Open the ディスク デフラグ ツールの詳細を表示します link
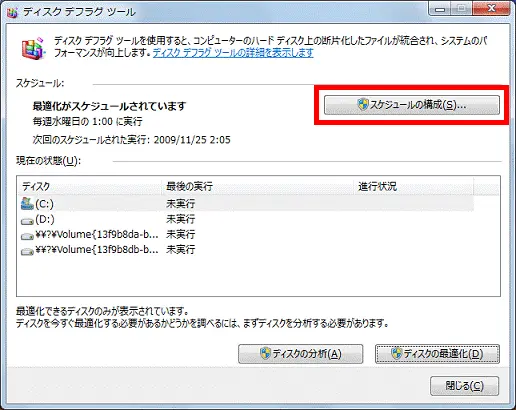 click(x=233, y=53)
